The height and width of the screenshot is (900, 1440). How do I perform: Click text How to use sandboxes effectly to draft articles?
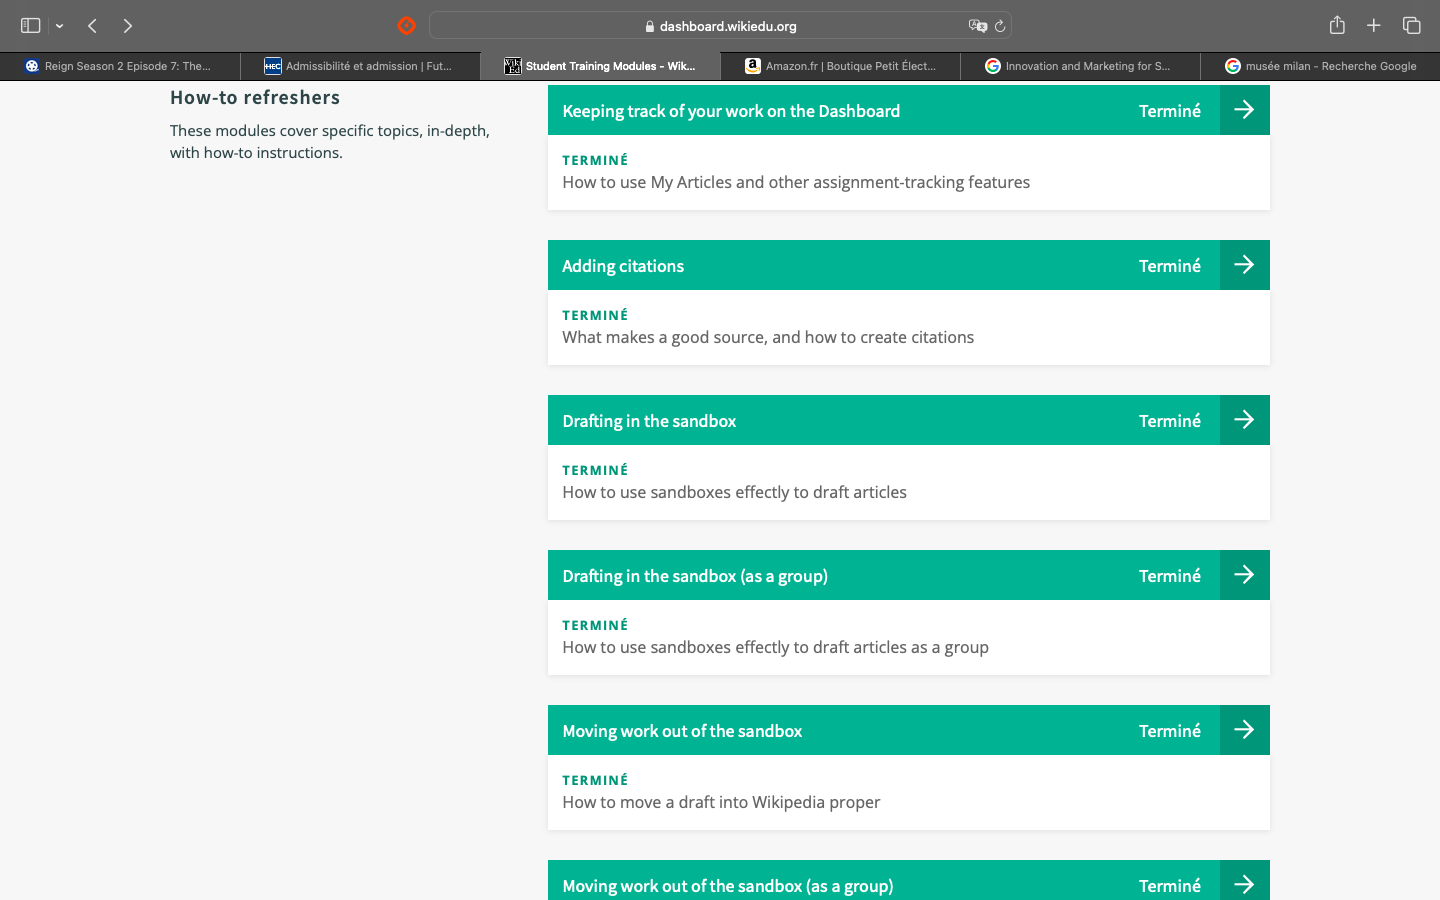pyautogui.click(x=734, y=492)
